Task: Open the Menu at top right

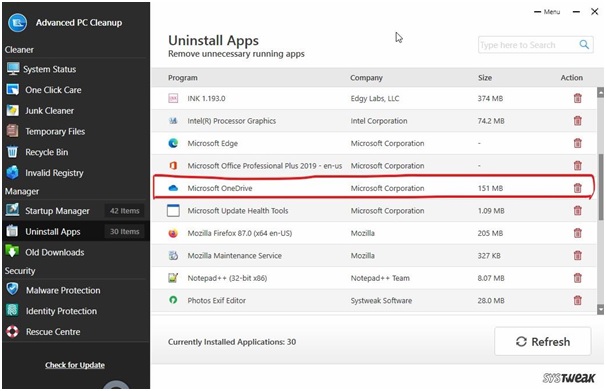Action: pos(547,12)
